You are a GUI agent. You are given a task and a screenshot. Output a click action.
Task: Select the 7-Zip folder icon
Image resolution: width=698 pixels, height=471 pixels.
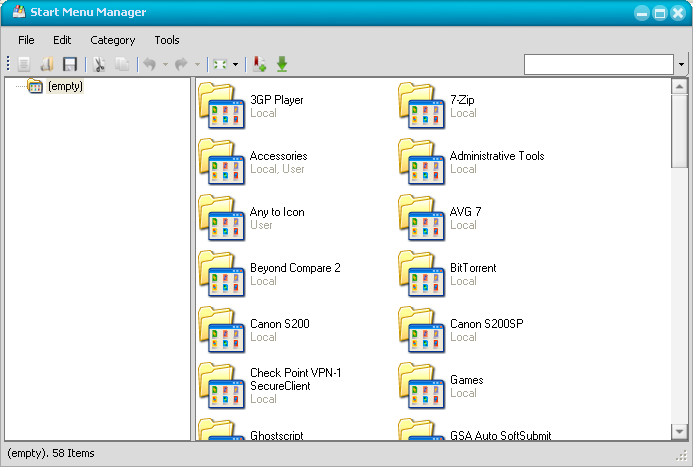coord(421,106)
